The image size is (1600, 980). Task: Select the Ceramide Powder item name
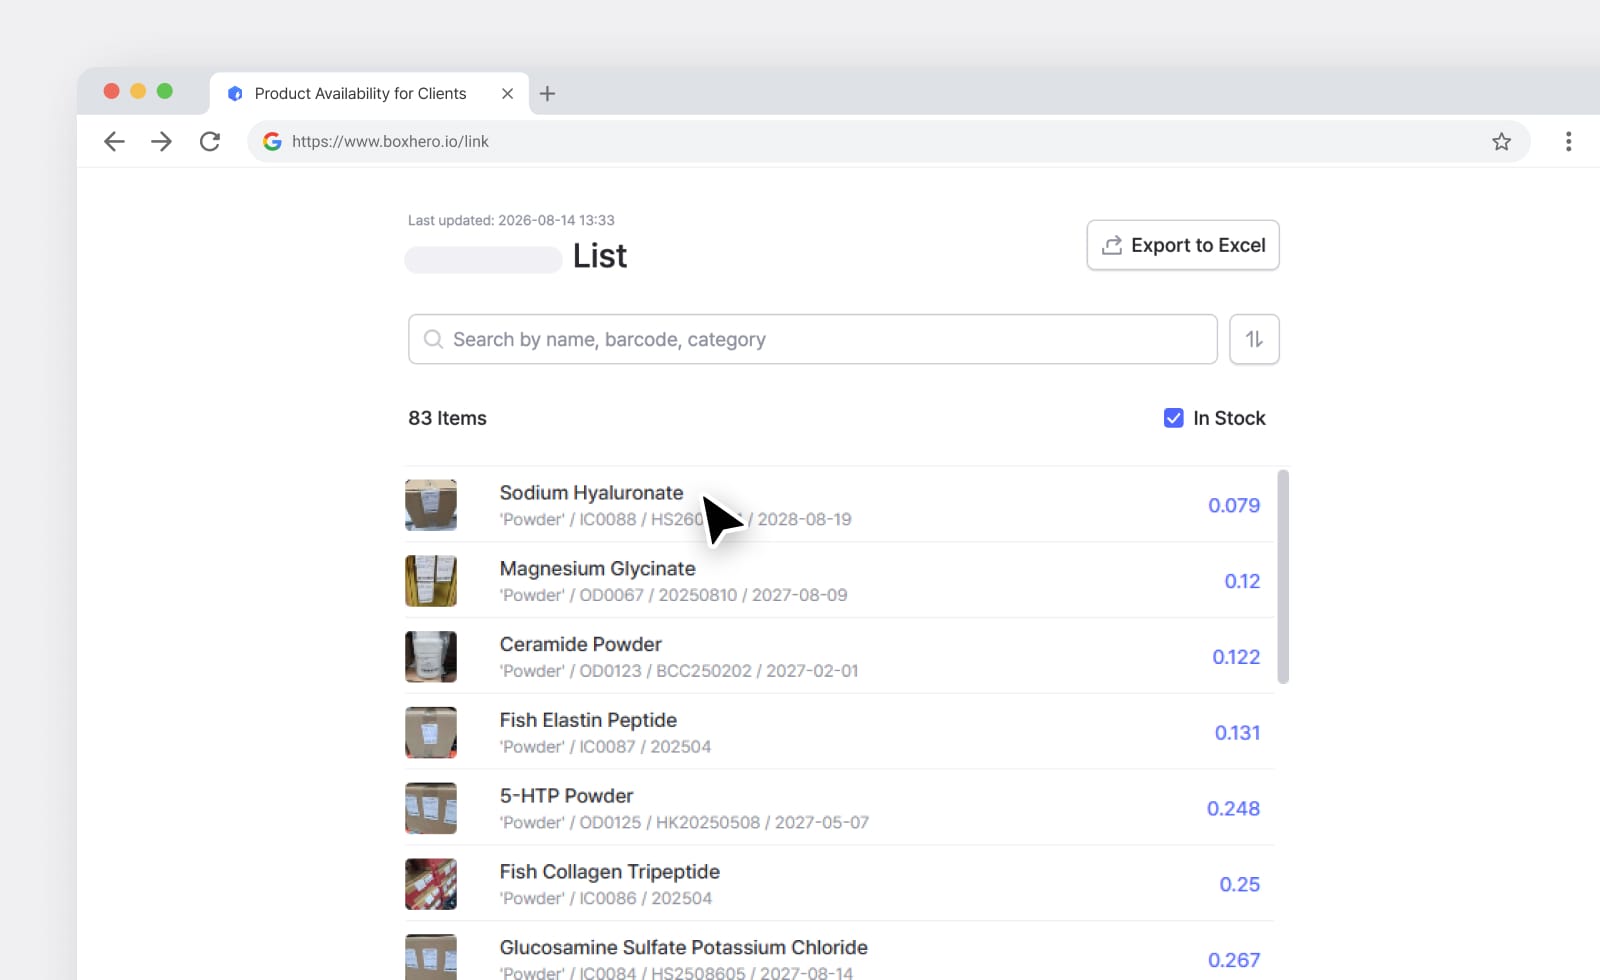pyautogui.click(x=580, y=645)
